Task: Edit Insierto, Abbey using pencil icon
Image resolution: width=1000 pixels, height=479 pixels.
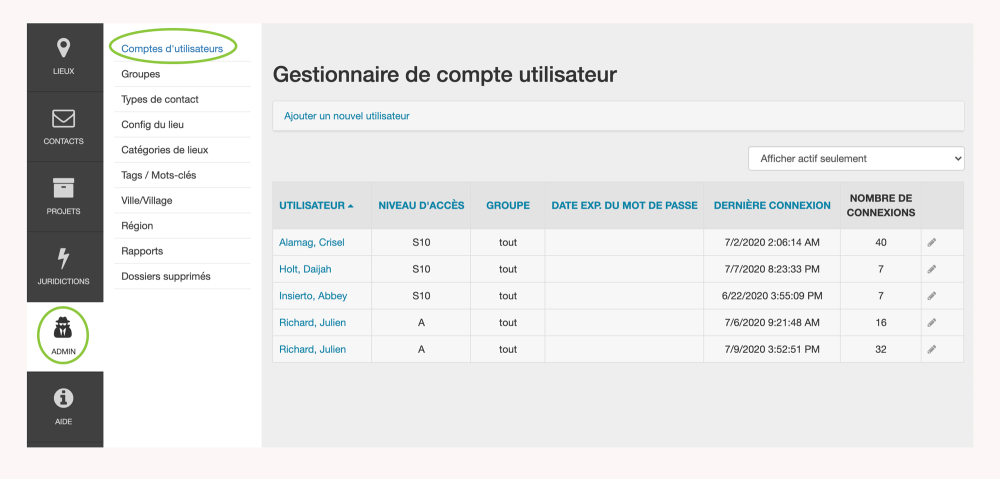Action: 932,296
